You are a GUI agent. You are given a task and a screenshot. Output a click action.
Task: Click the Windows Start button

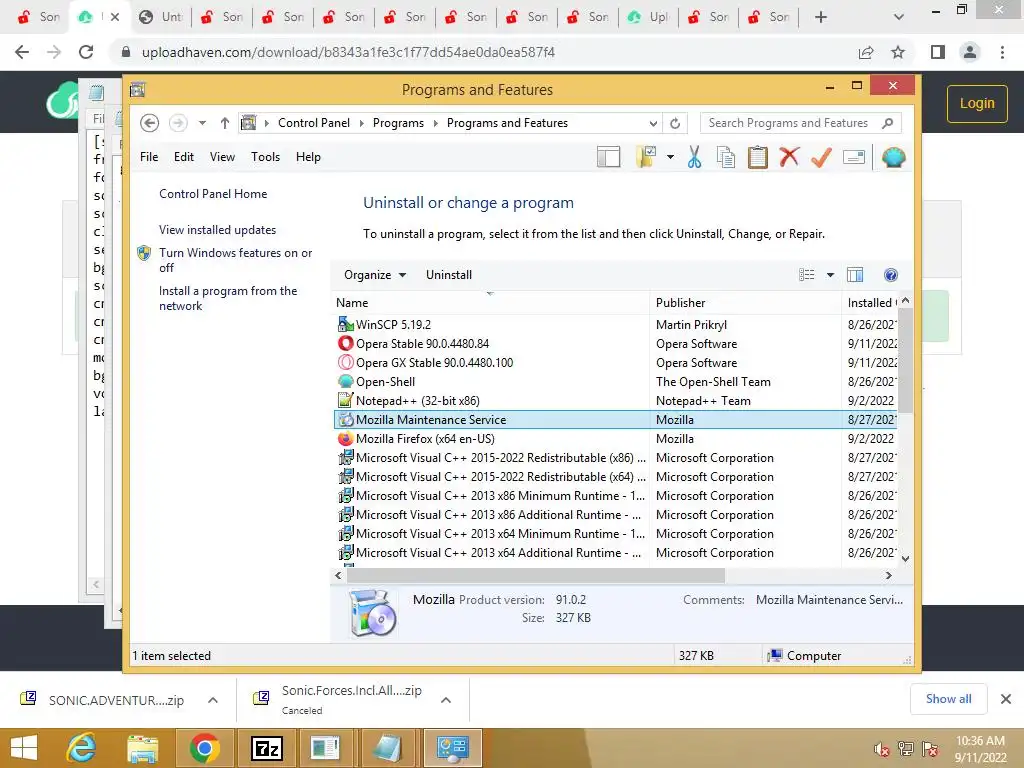click(x=24, y=748)
